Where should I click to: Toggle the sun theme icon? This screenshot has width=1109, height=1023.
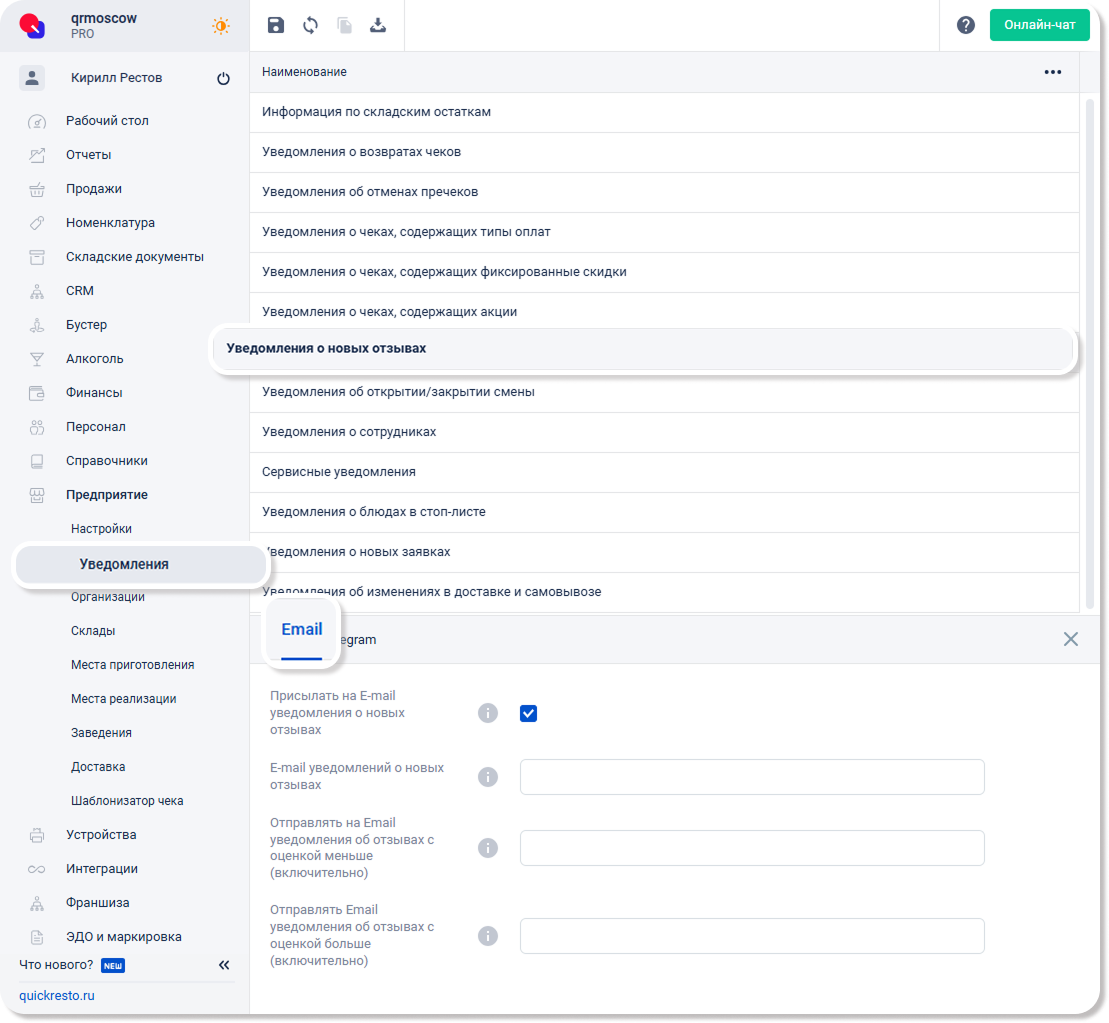pos(221,26)
